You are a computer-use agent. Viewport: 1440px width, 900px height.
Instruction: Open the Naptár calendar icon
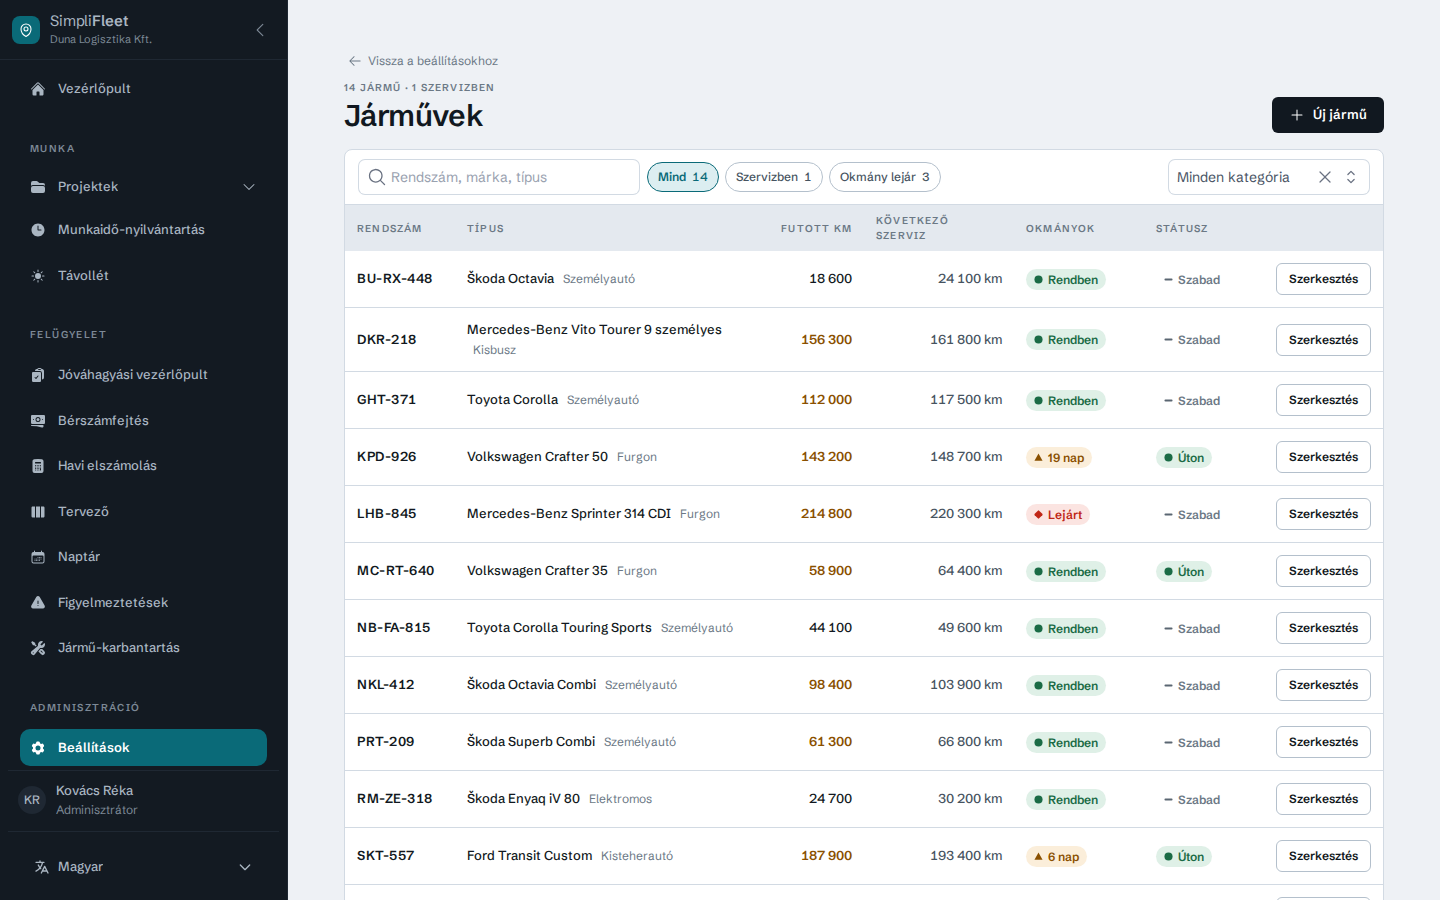click(38, 557)
